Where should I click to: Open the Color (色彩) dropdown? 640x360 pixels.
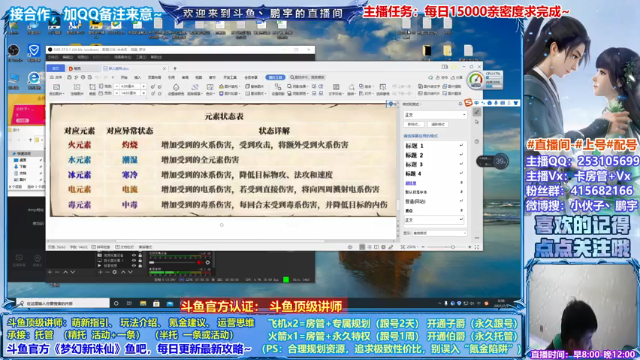click(x=210, y=89)
